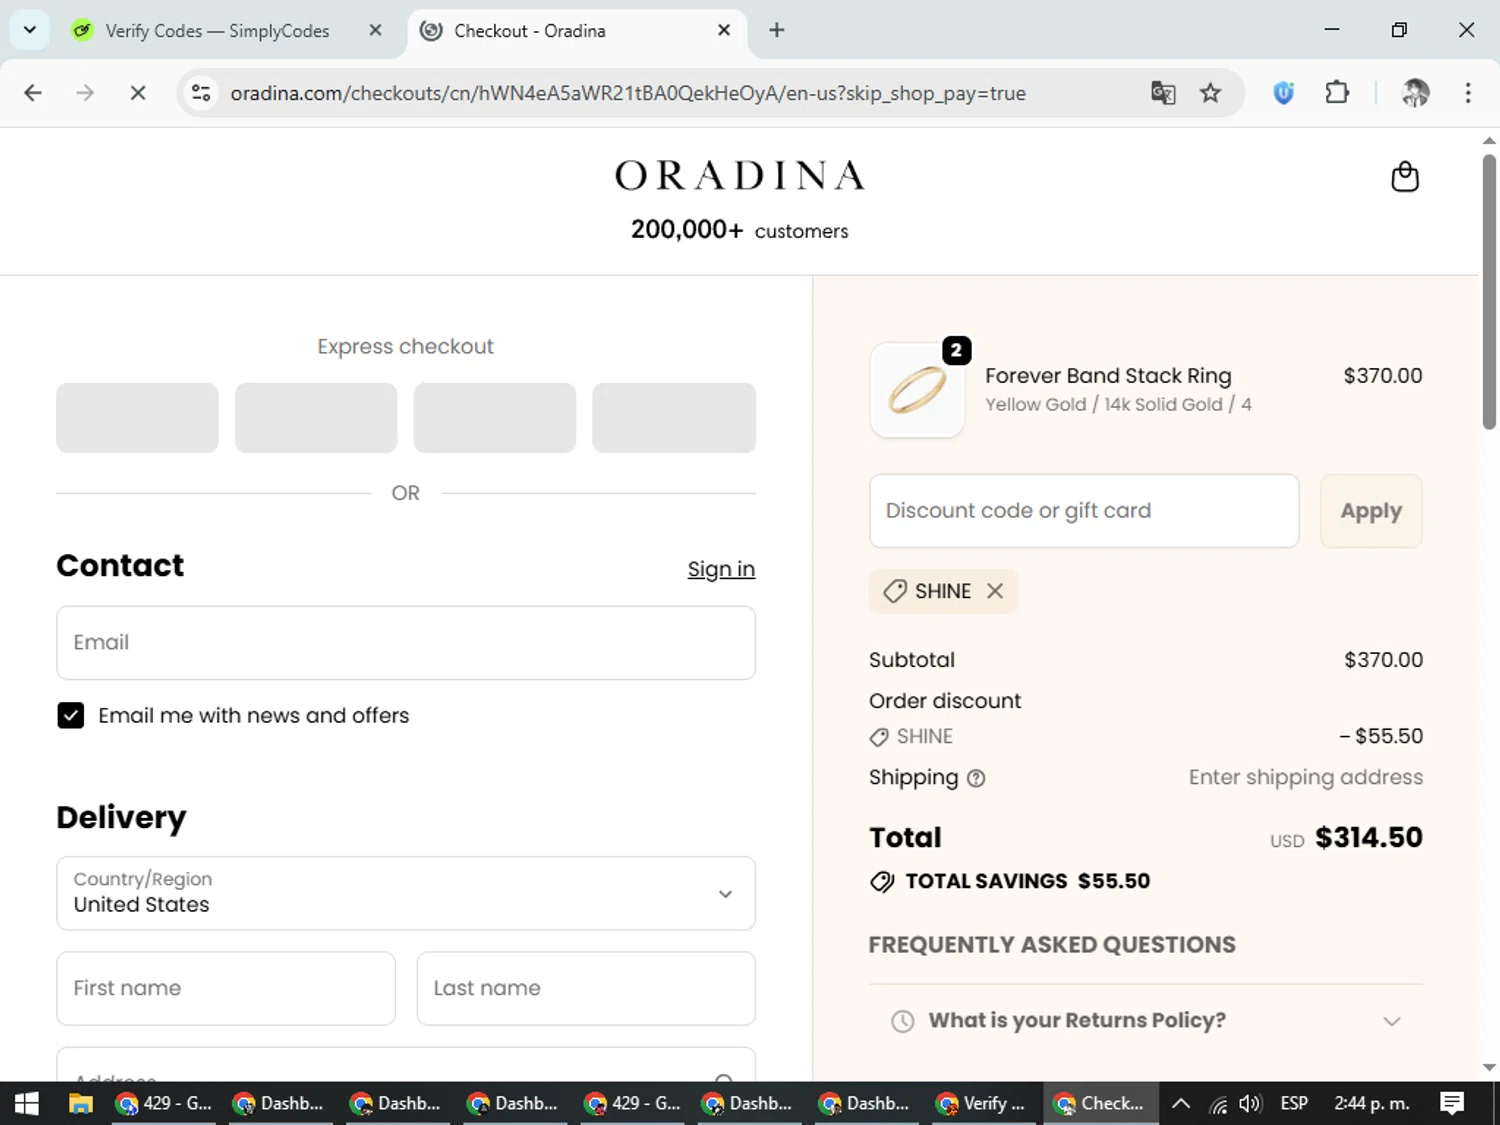Click the first express checkout button
This screenshot has height=1125, width=1500.
[x=137, y=418]
